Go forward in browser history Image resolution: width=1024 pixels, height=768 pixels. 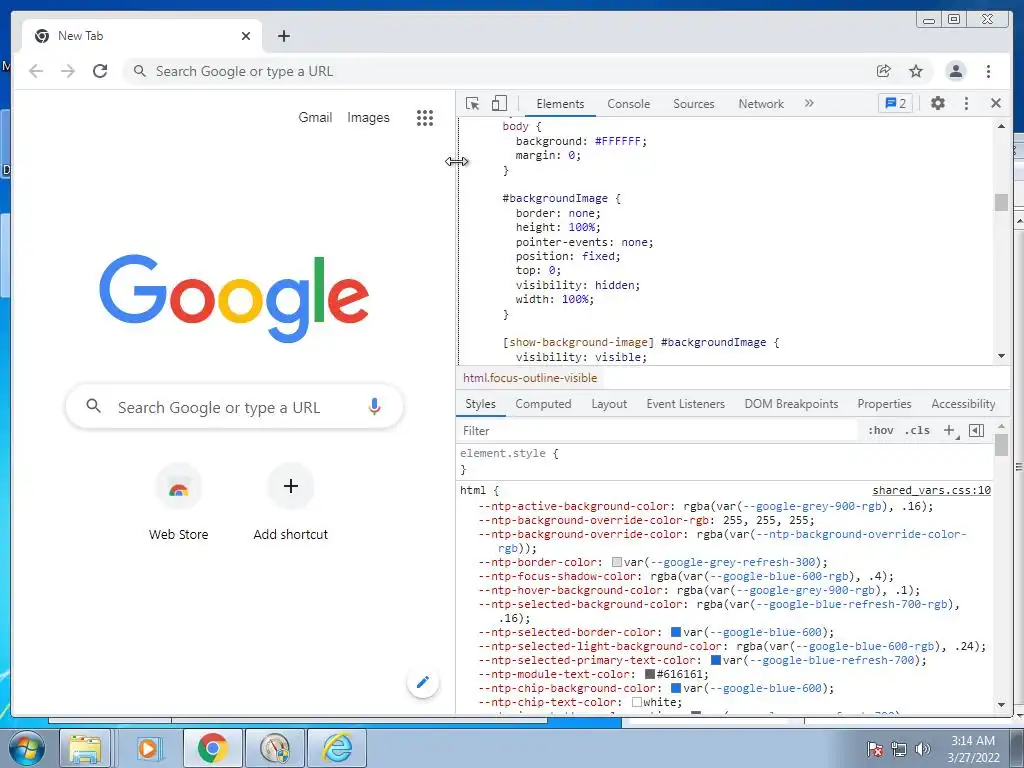pyautogui.click(x=68, y=71)
